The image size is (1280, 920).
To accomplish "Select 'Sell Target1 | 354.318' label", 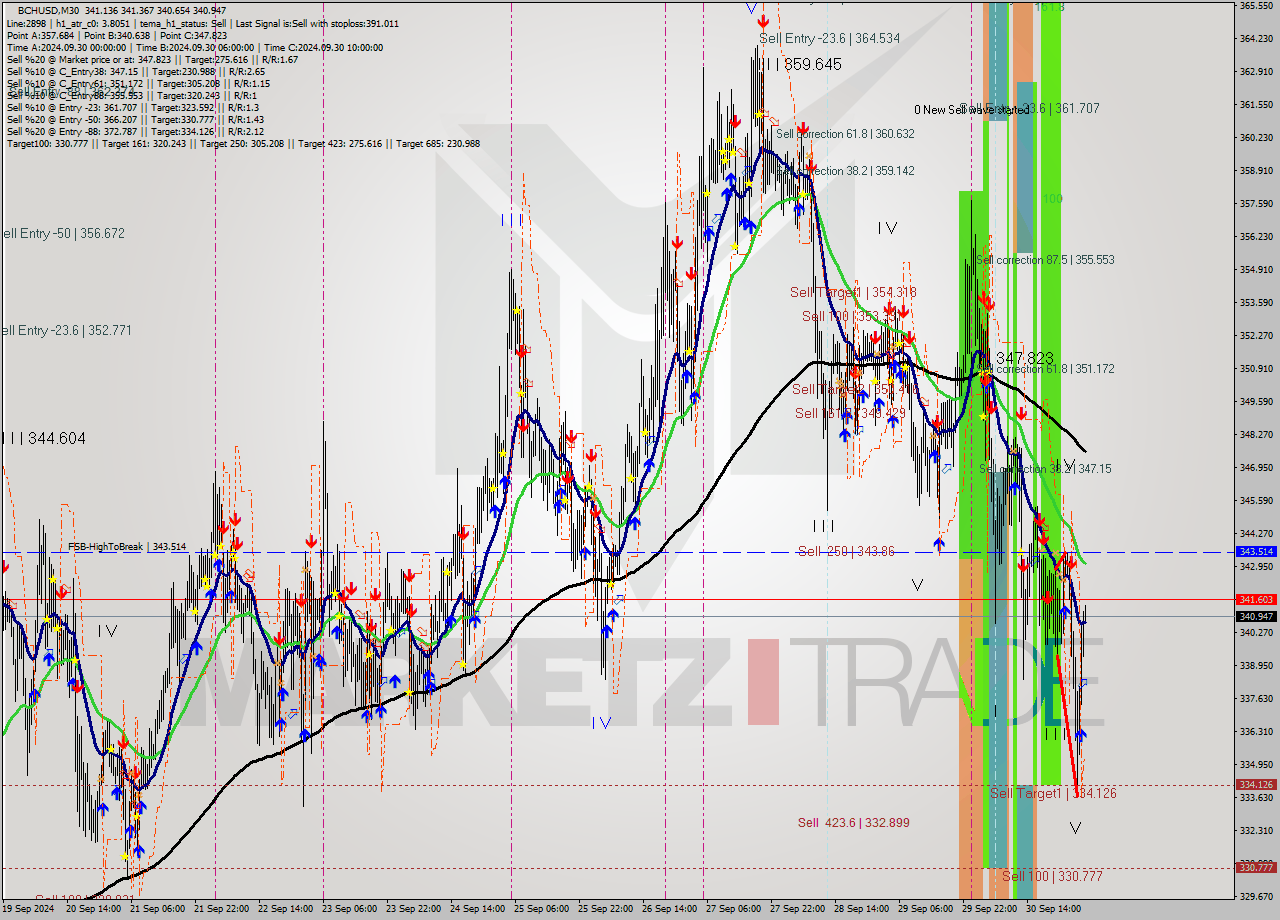I will click(853, 292).
